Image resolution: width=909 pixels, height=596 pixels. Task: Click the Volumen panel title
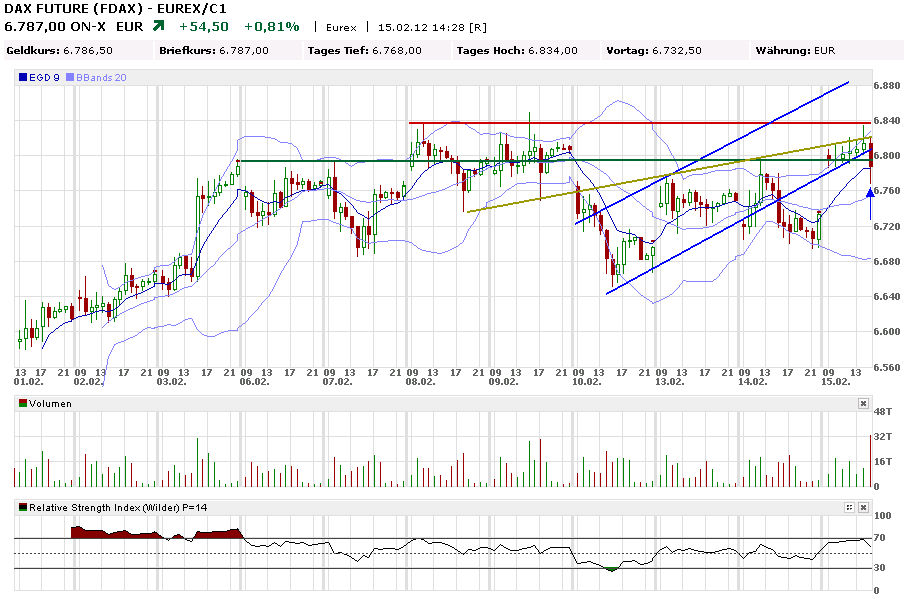50,404
